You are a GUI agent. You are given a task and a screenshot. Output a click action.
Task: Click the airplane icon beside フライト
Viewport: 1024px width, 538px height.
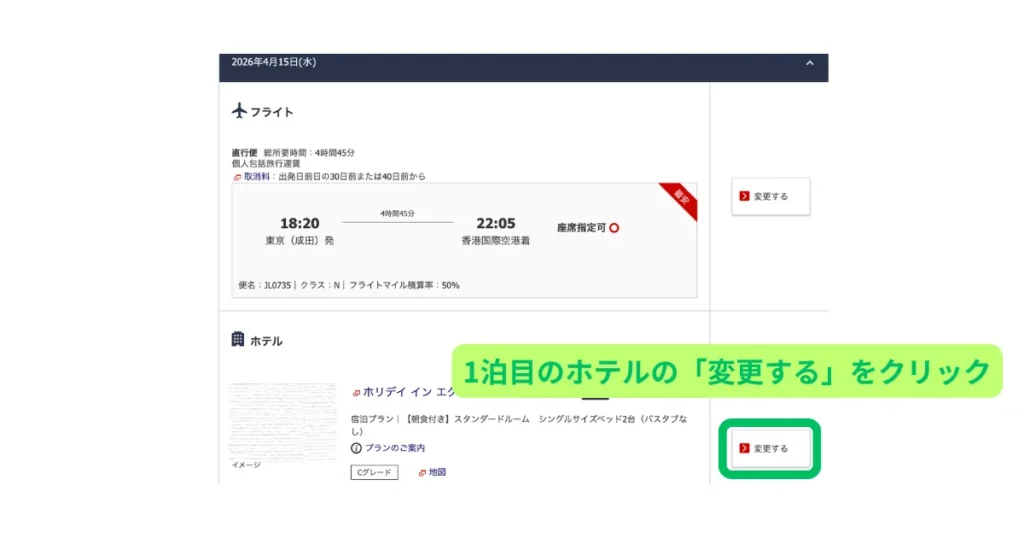click(239, 111)
